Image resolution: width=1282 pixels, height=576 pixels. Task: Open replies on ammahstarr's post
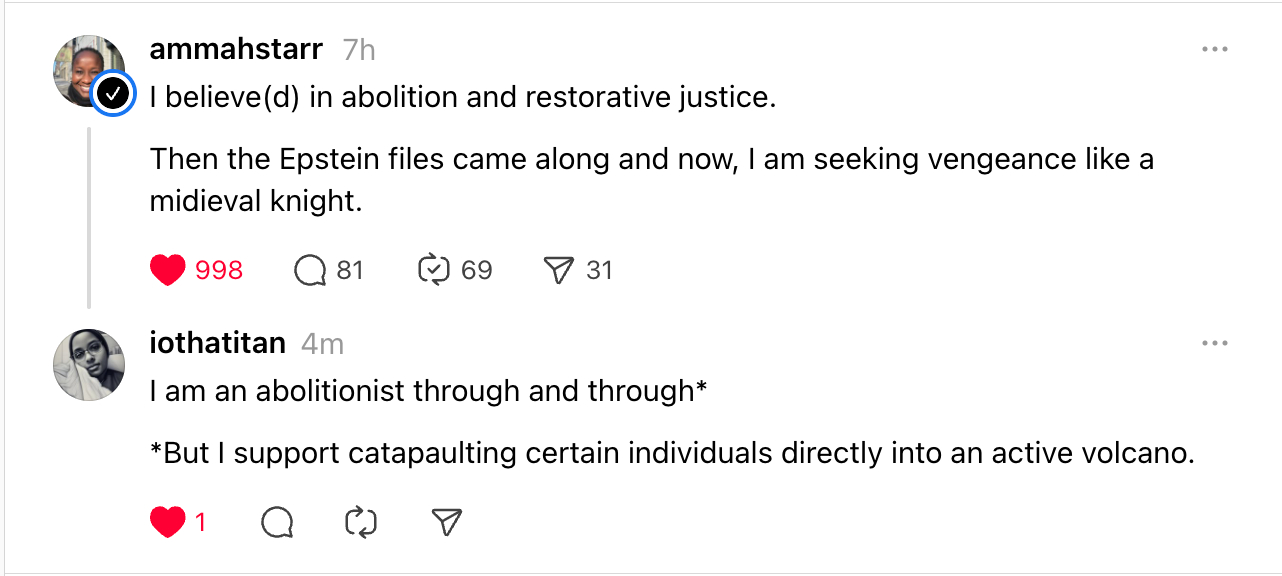(x=311, y=270)
